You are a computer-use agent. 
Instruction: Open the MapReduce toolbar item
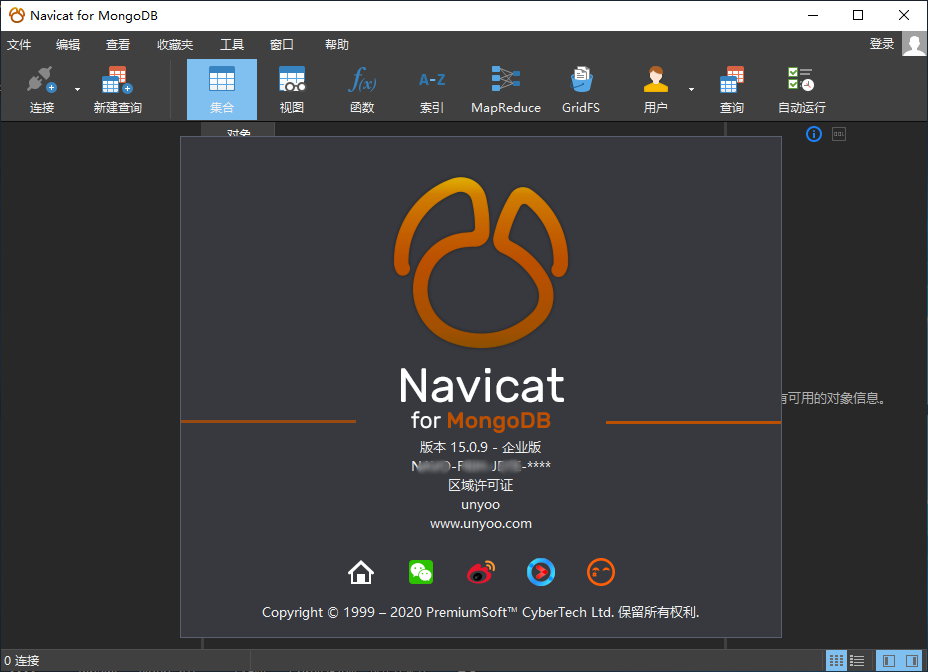[506, 89]
